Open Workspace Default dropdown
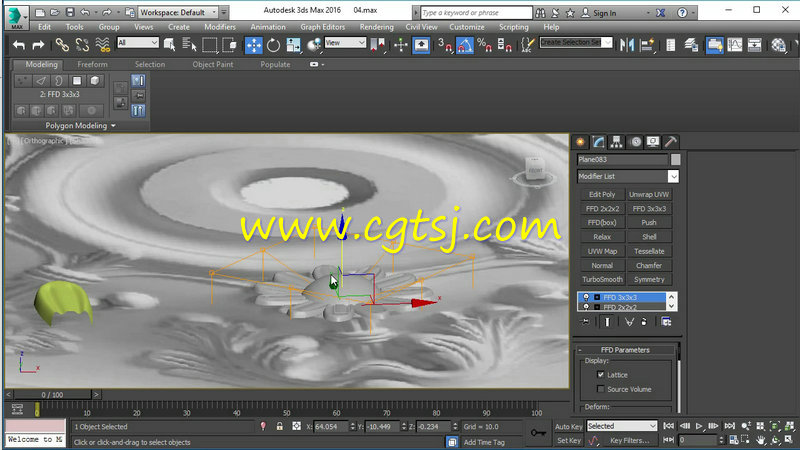Viewport: 800px width, 450px height. click(178, 12)
